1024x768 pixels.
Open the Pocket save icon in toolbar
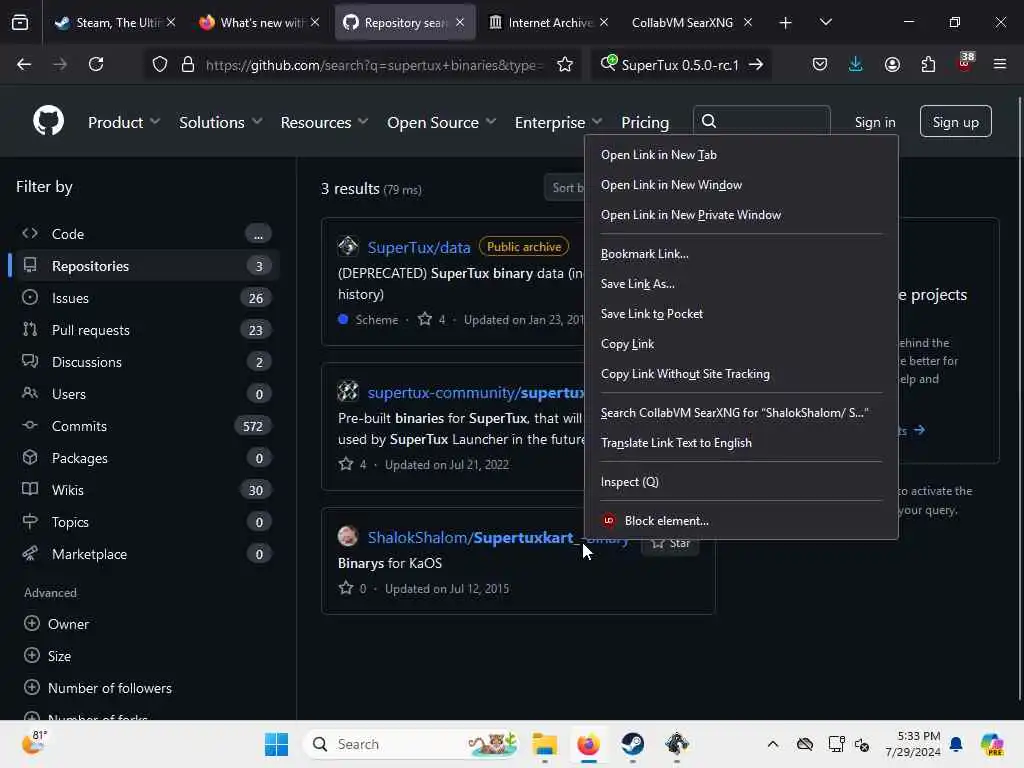pos(820,64)
